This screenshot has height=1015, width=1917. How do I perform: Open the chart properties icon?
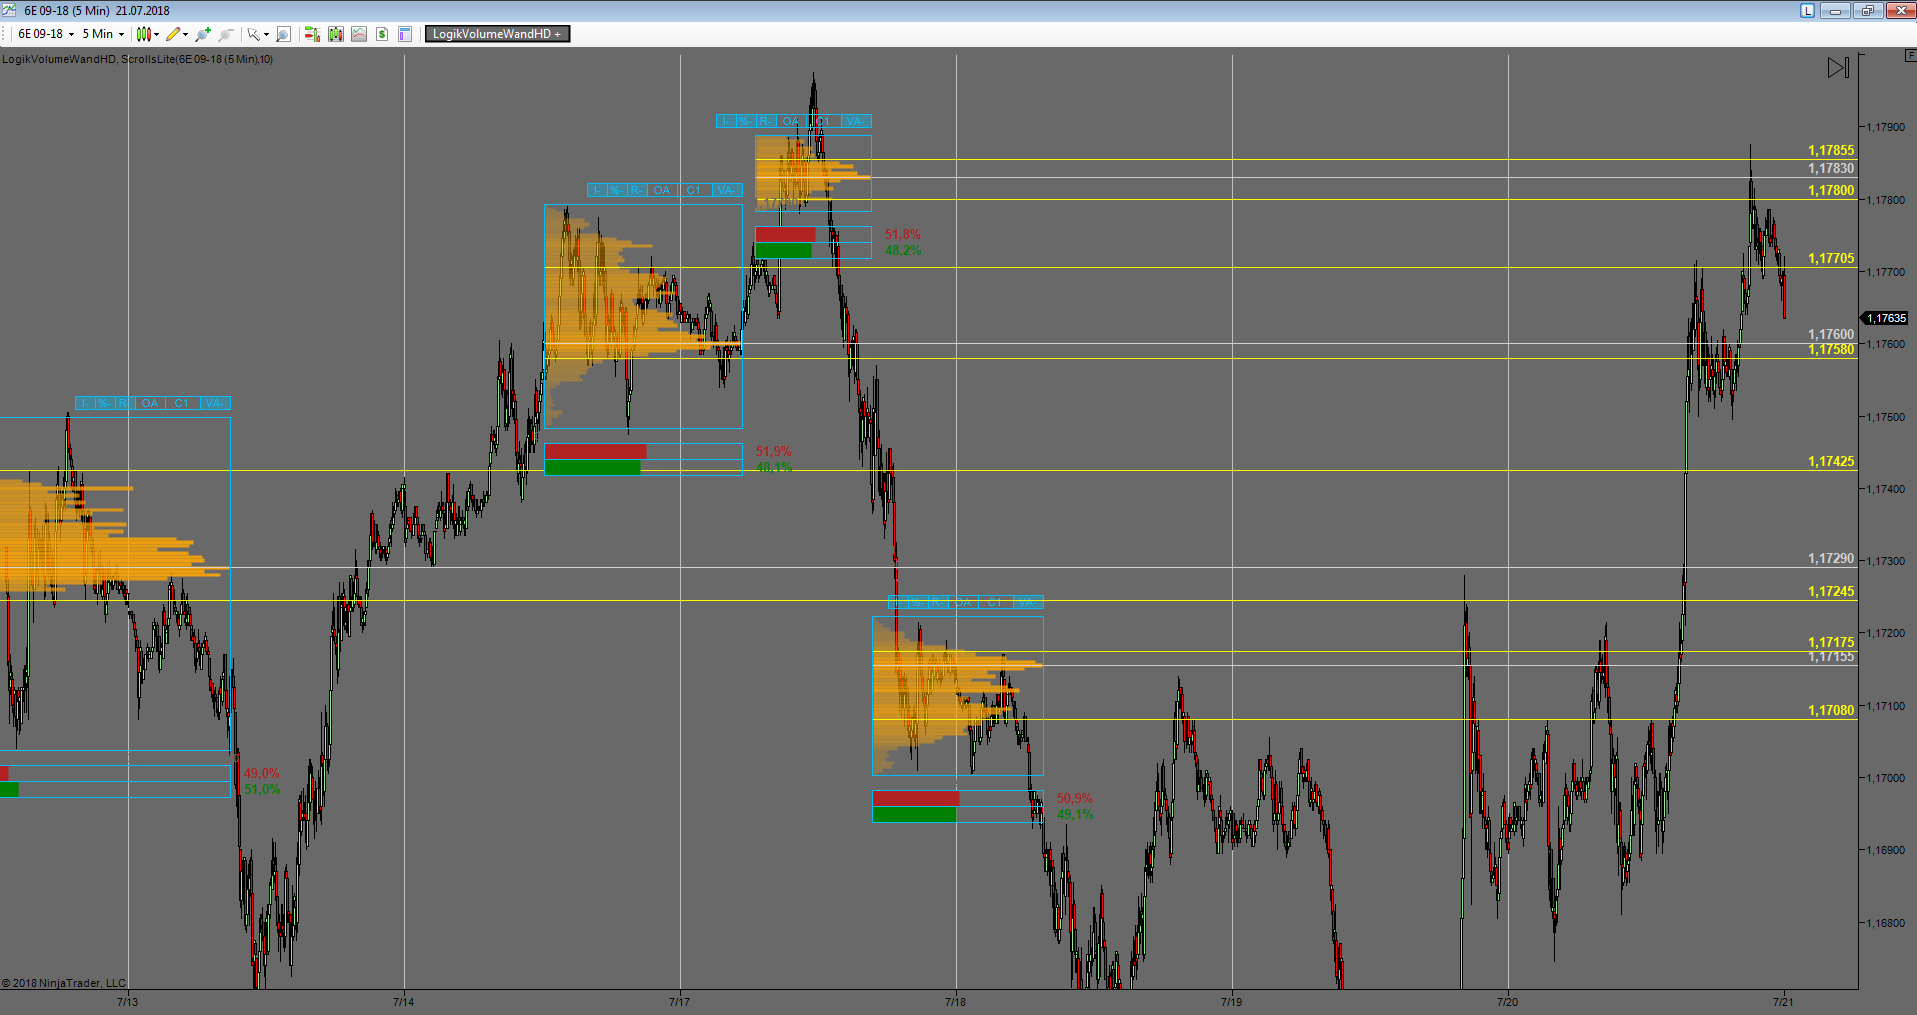(x=405, y=34)
